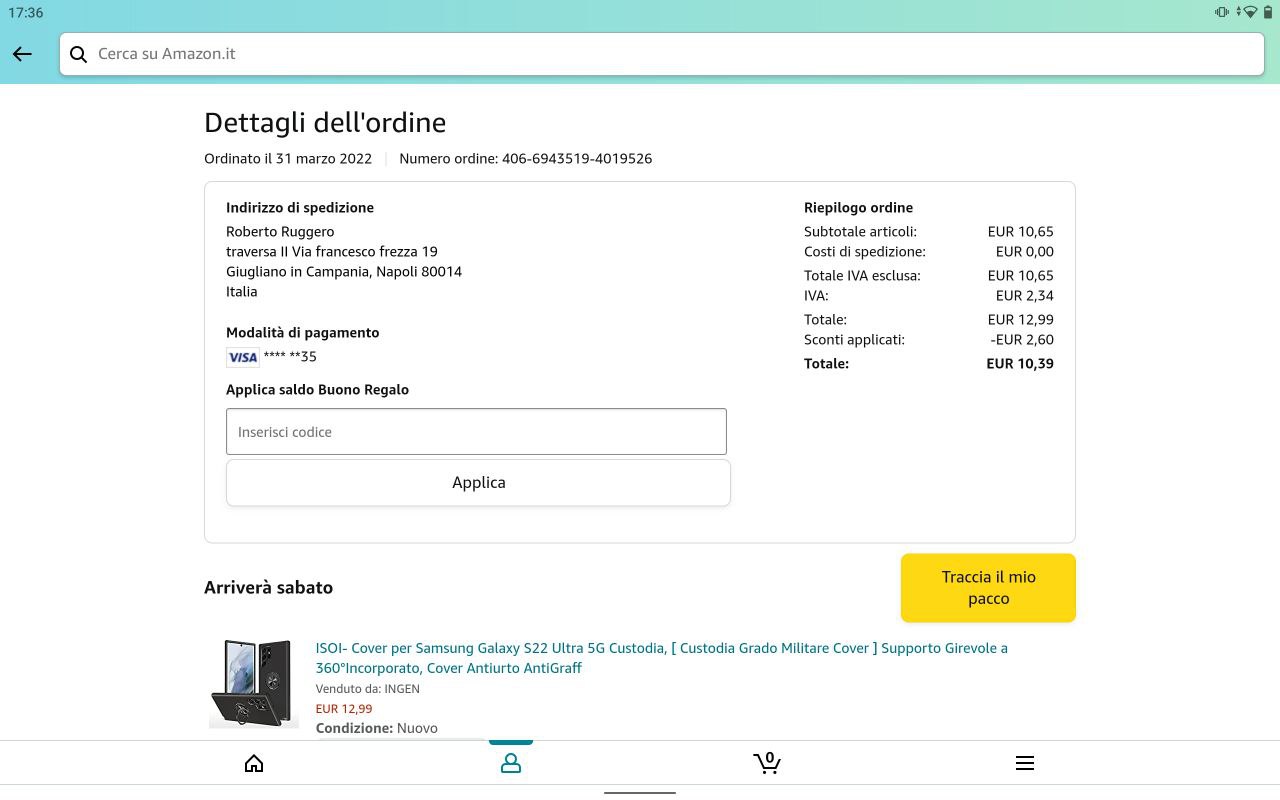Click the Visa card logo
This screenshot has height=800, width=1280.
click(x=242, y=357)
